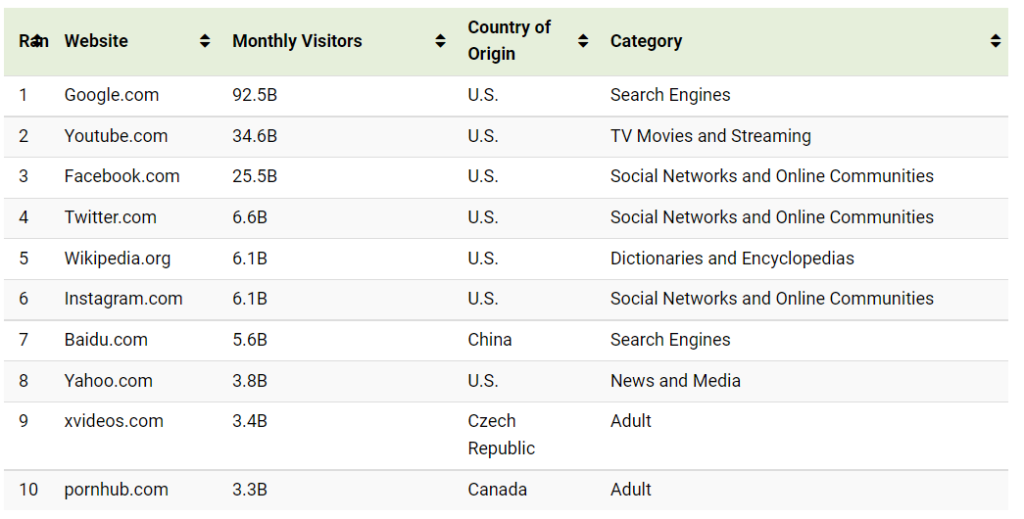Click Country of Origin sort arrows
The image size is (1024, 519).
tap(583, 41)
